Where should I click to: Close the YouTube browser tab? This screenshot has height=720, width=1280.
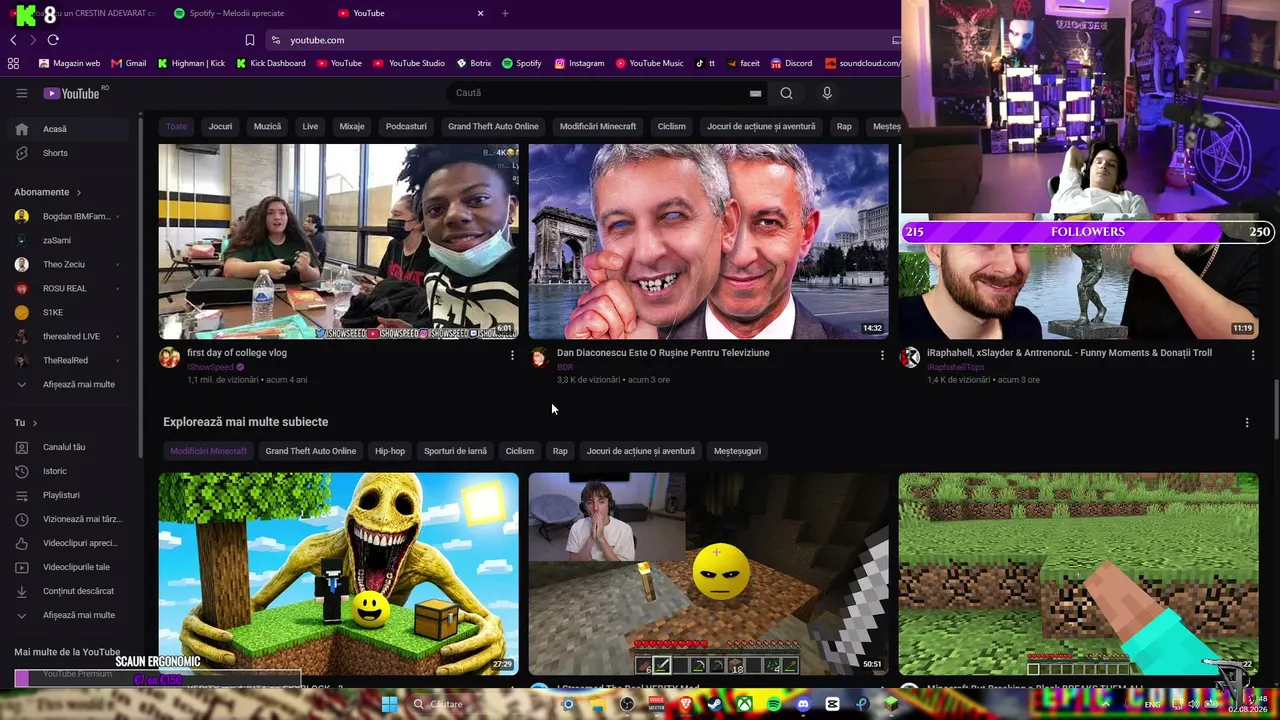480,13
